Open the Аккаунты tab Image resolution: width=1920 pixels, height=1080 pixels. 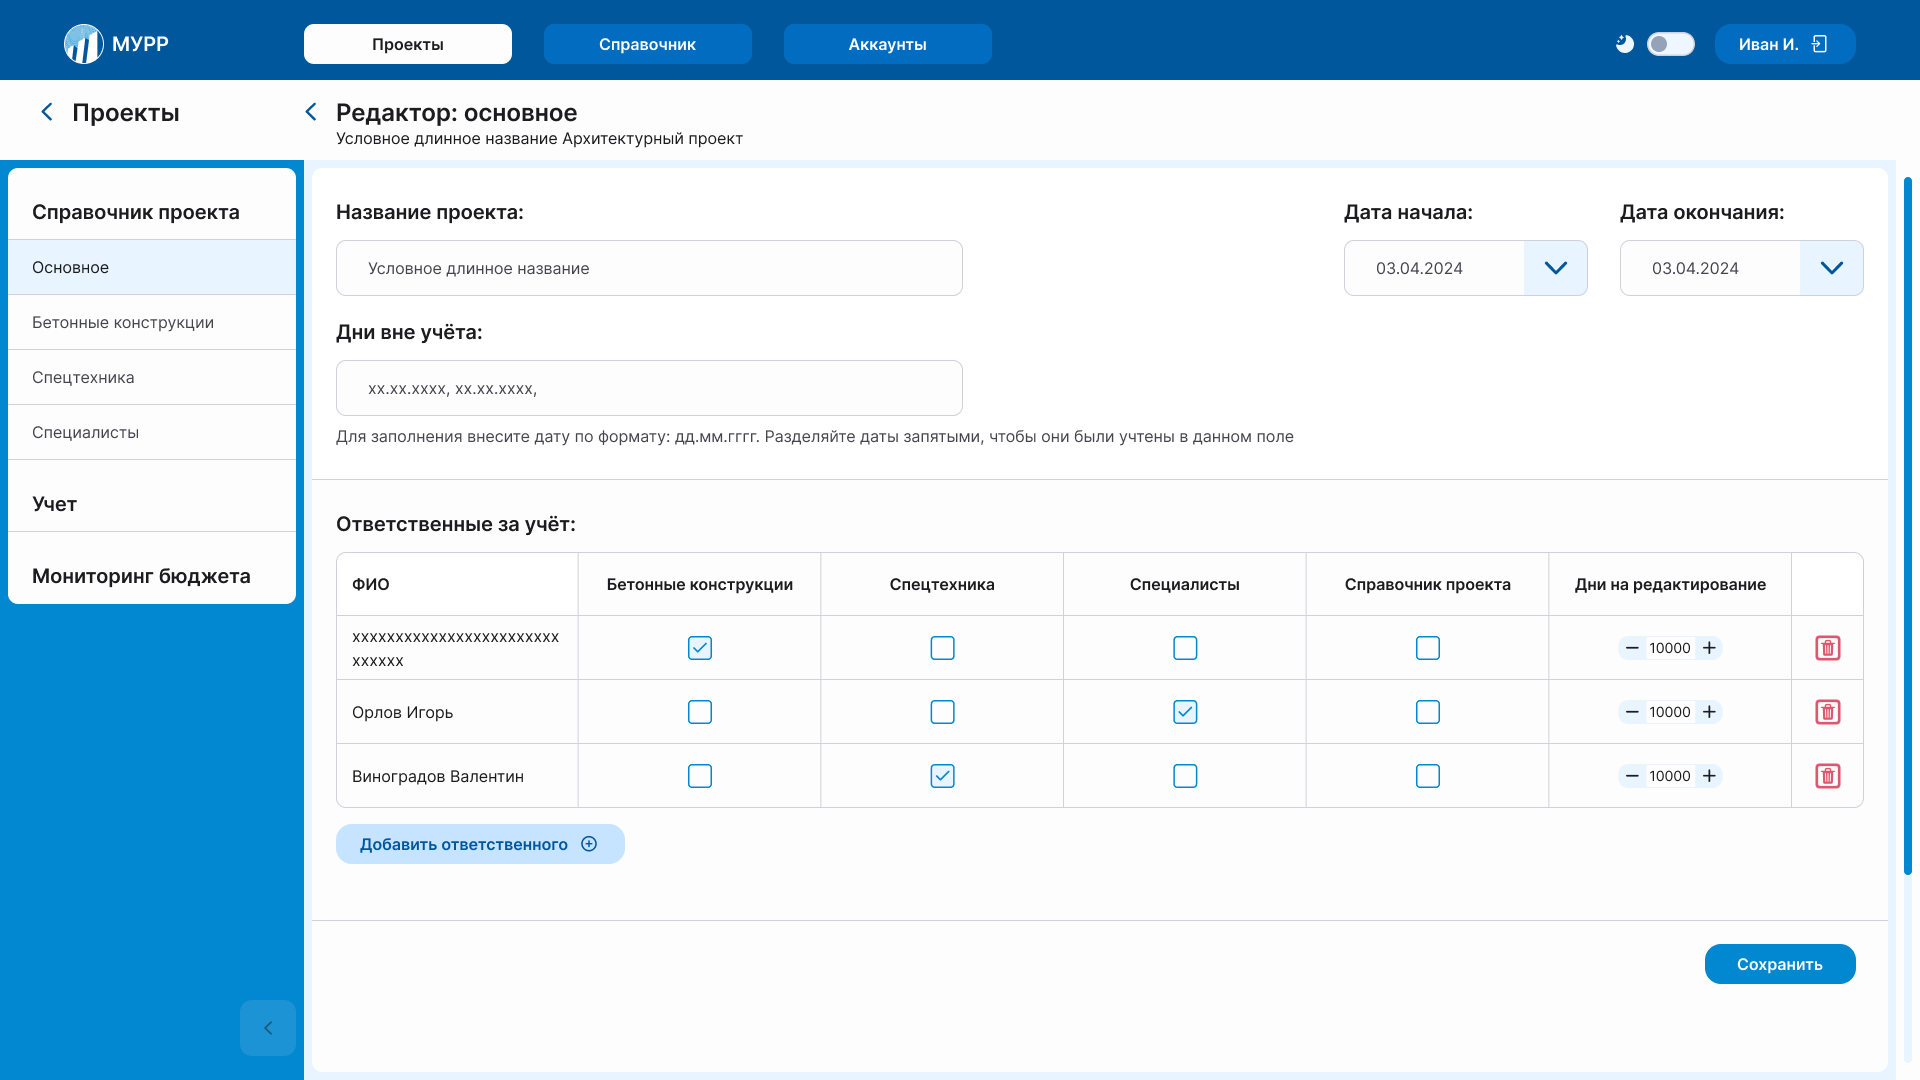[x=887, y=44]
